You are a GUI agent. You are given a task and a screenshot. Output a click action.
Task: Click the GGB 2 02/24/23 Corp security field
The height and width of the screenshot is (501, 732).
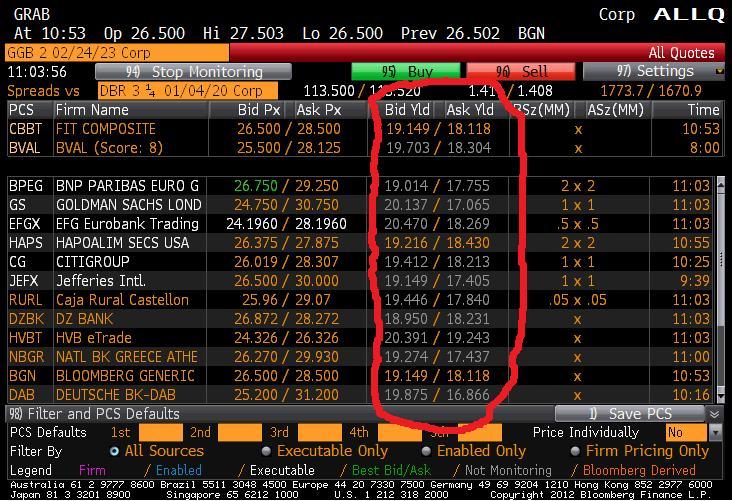coord(117,53)
